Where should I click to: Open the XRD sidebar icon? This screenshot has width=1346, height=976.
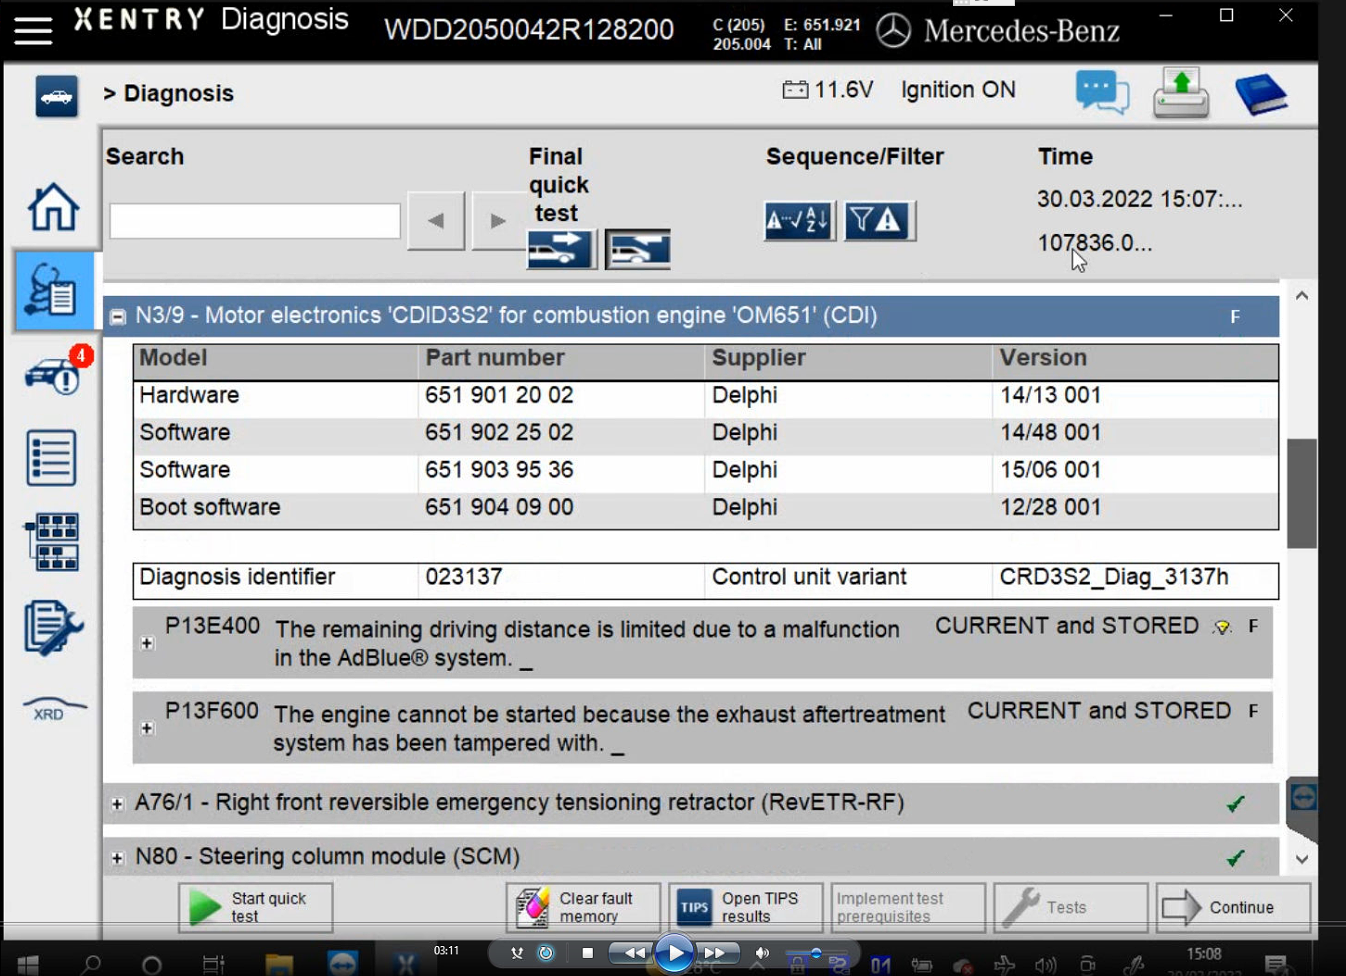(x=53, y=709)
